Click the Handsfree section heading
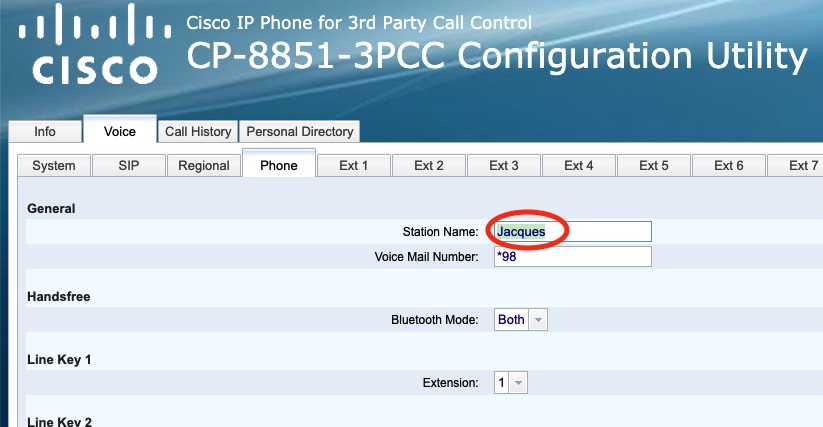Viewport: 823px width, 427px height. tap(59, 296)
